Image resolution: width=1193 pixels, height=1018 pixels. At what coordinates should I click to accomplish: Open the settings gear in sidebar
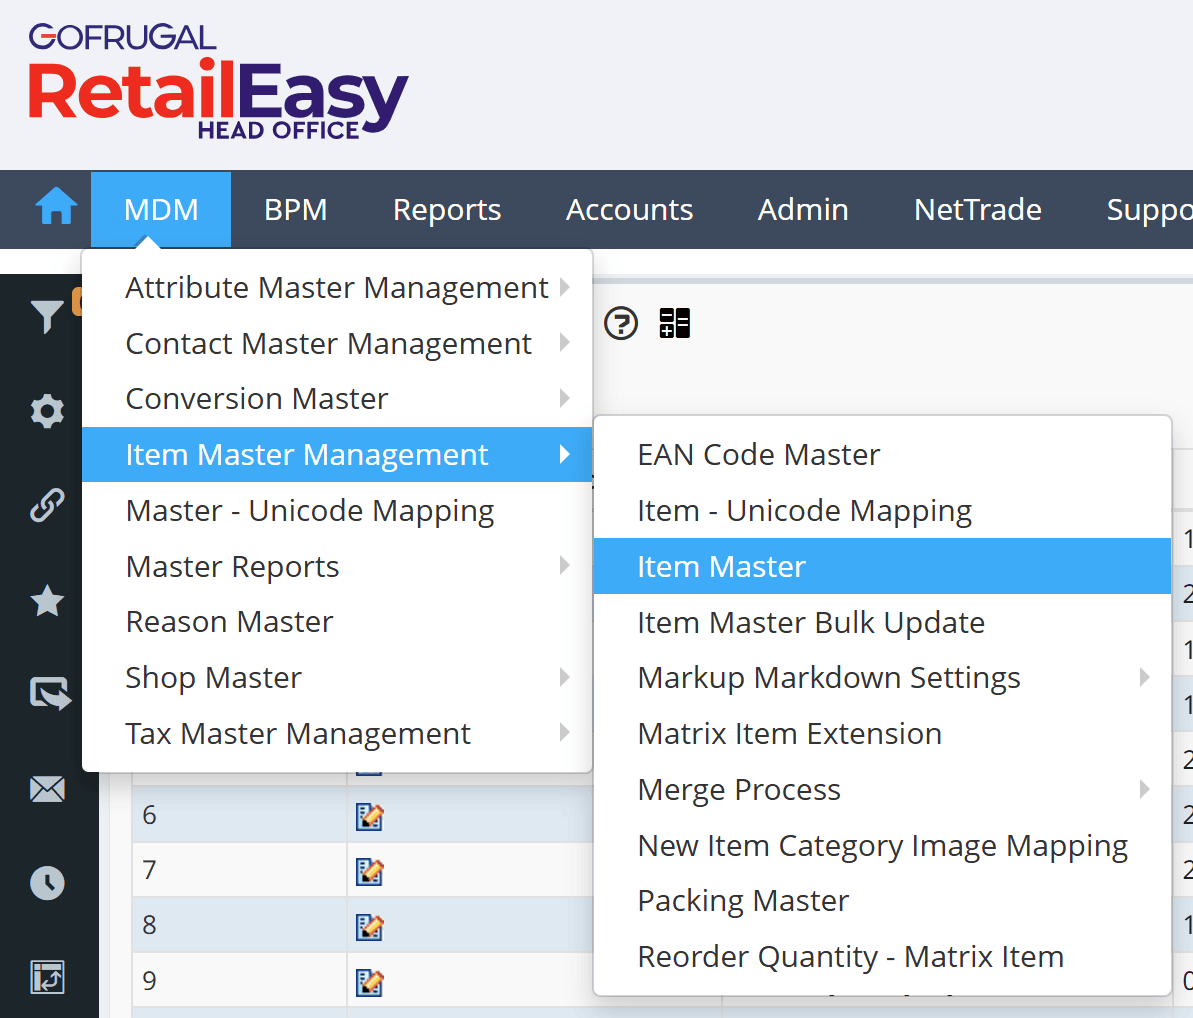pos(47,411)
